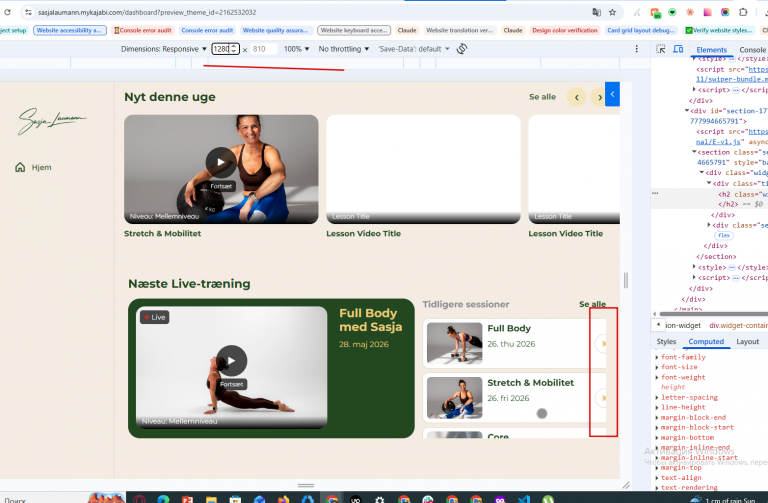
Task: Open the Dimensions: Responsive dropdown
Action: [x=164, y=49]
